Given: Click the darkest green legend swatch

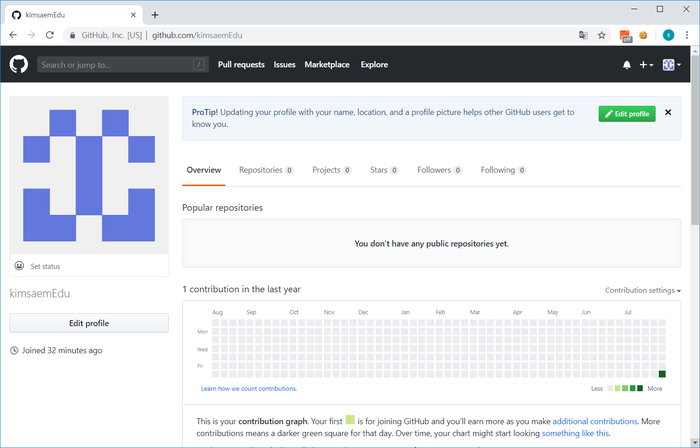Looking at the screenshot, I should (x=640, y=388).
